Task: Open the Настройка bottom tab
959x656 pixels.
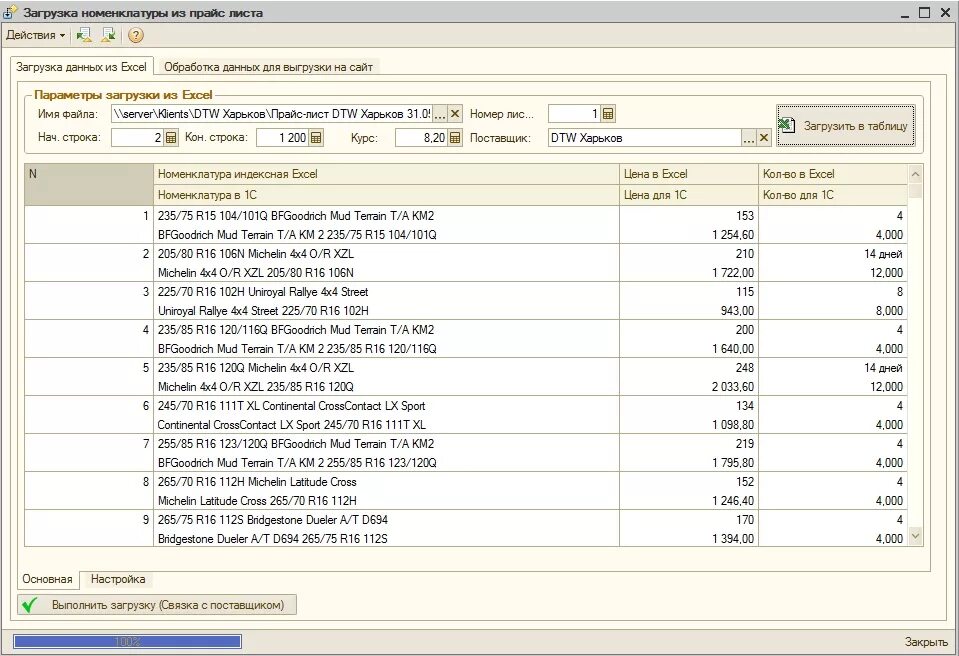Action: [118, 579]
